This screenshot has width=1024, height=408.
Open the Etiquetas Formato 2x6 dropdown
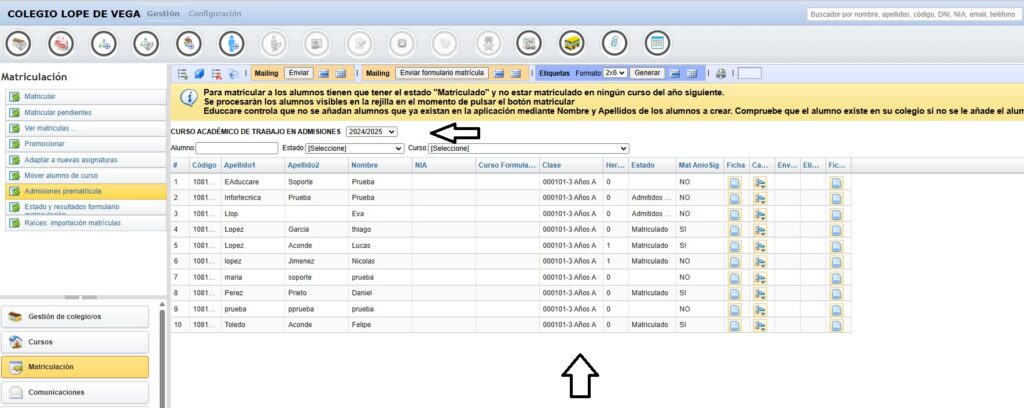pos(615,73)
